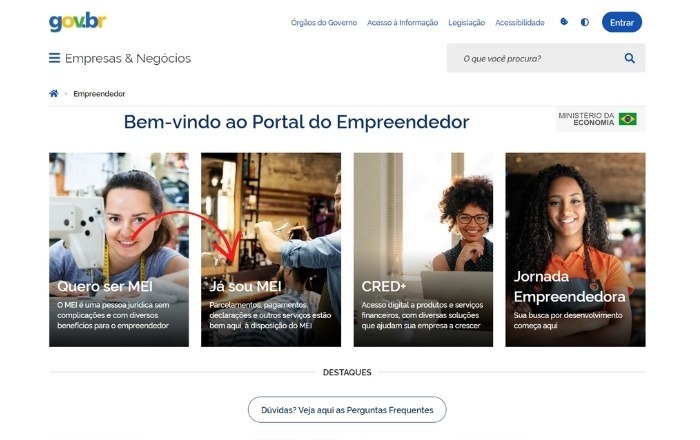Select the Jornada Empreendedora card
The width and height of the screenshot is (700, 440).
pos(575,249)
